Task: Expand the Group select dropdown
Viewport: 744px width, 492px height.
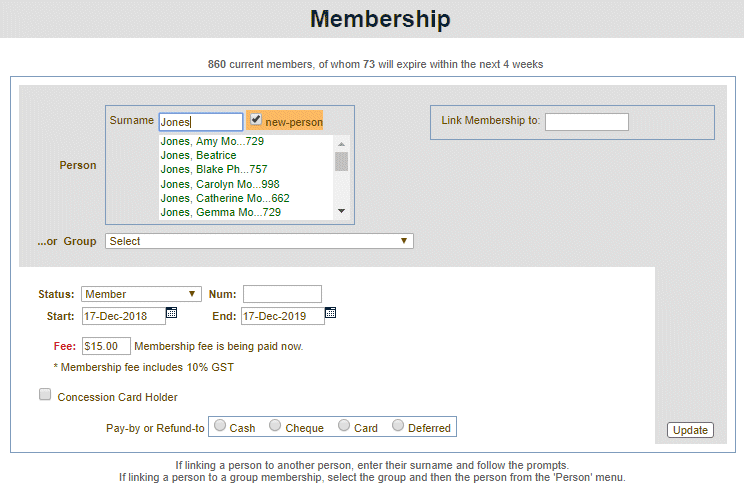Action: click(x=259, y=241)
